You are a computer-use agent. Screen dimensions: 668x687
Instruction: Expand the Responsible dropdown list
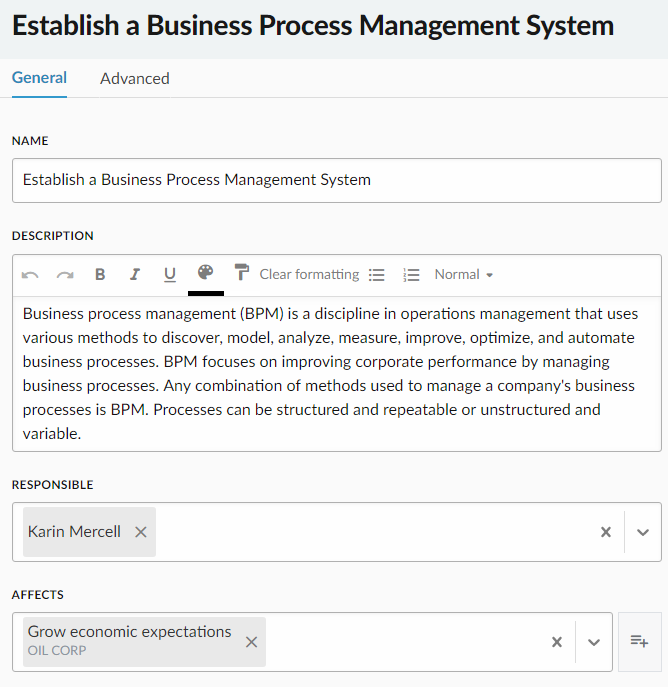[x=643, y=532]
